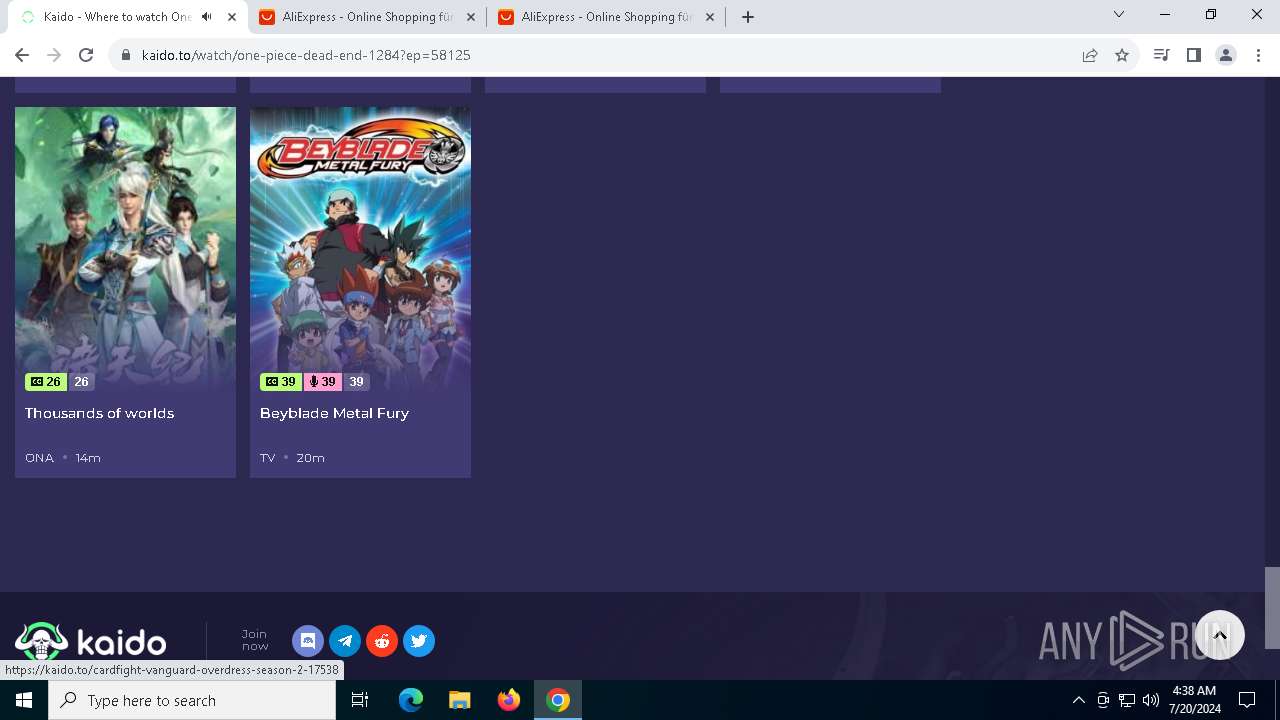The height and width of the screenshot is (720, 1280).
Task: Close the first AliExpress tab
Action: (x=469, y=17)
